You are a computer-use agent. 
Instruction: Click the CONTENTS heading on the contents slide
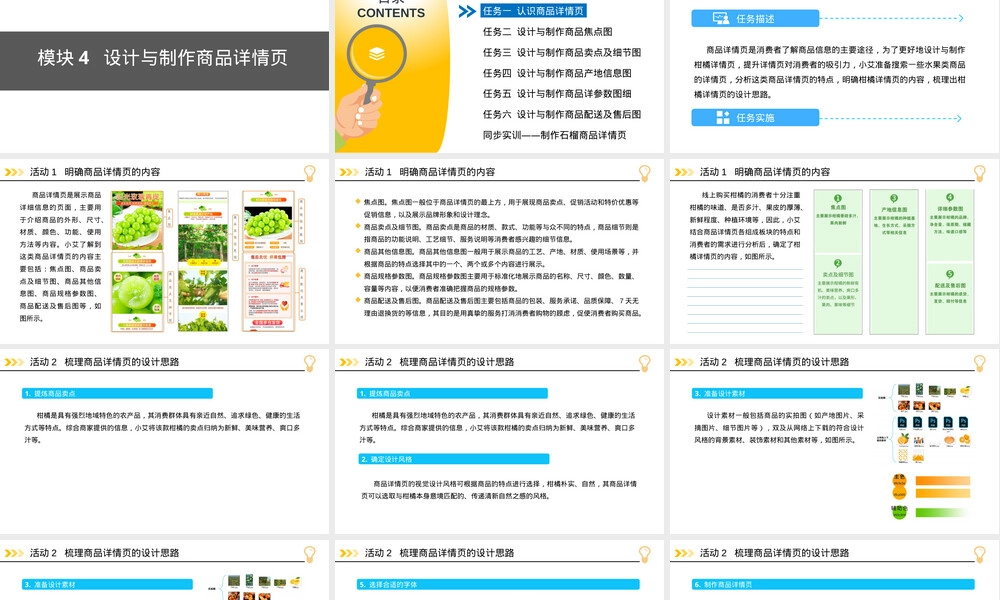(x=391, y=13)
